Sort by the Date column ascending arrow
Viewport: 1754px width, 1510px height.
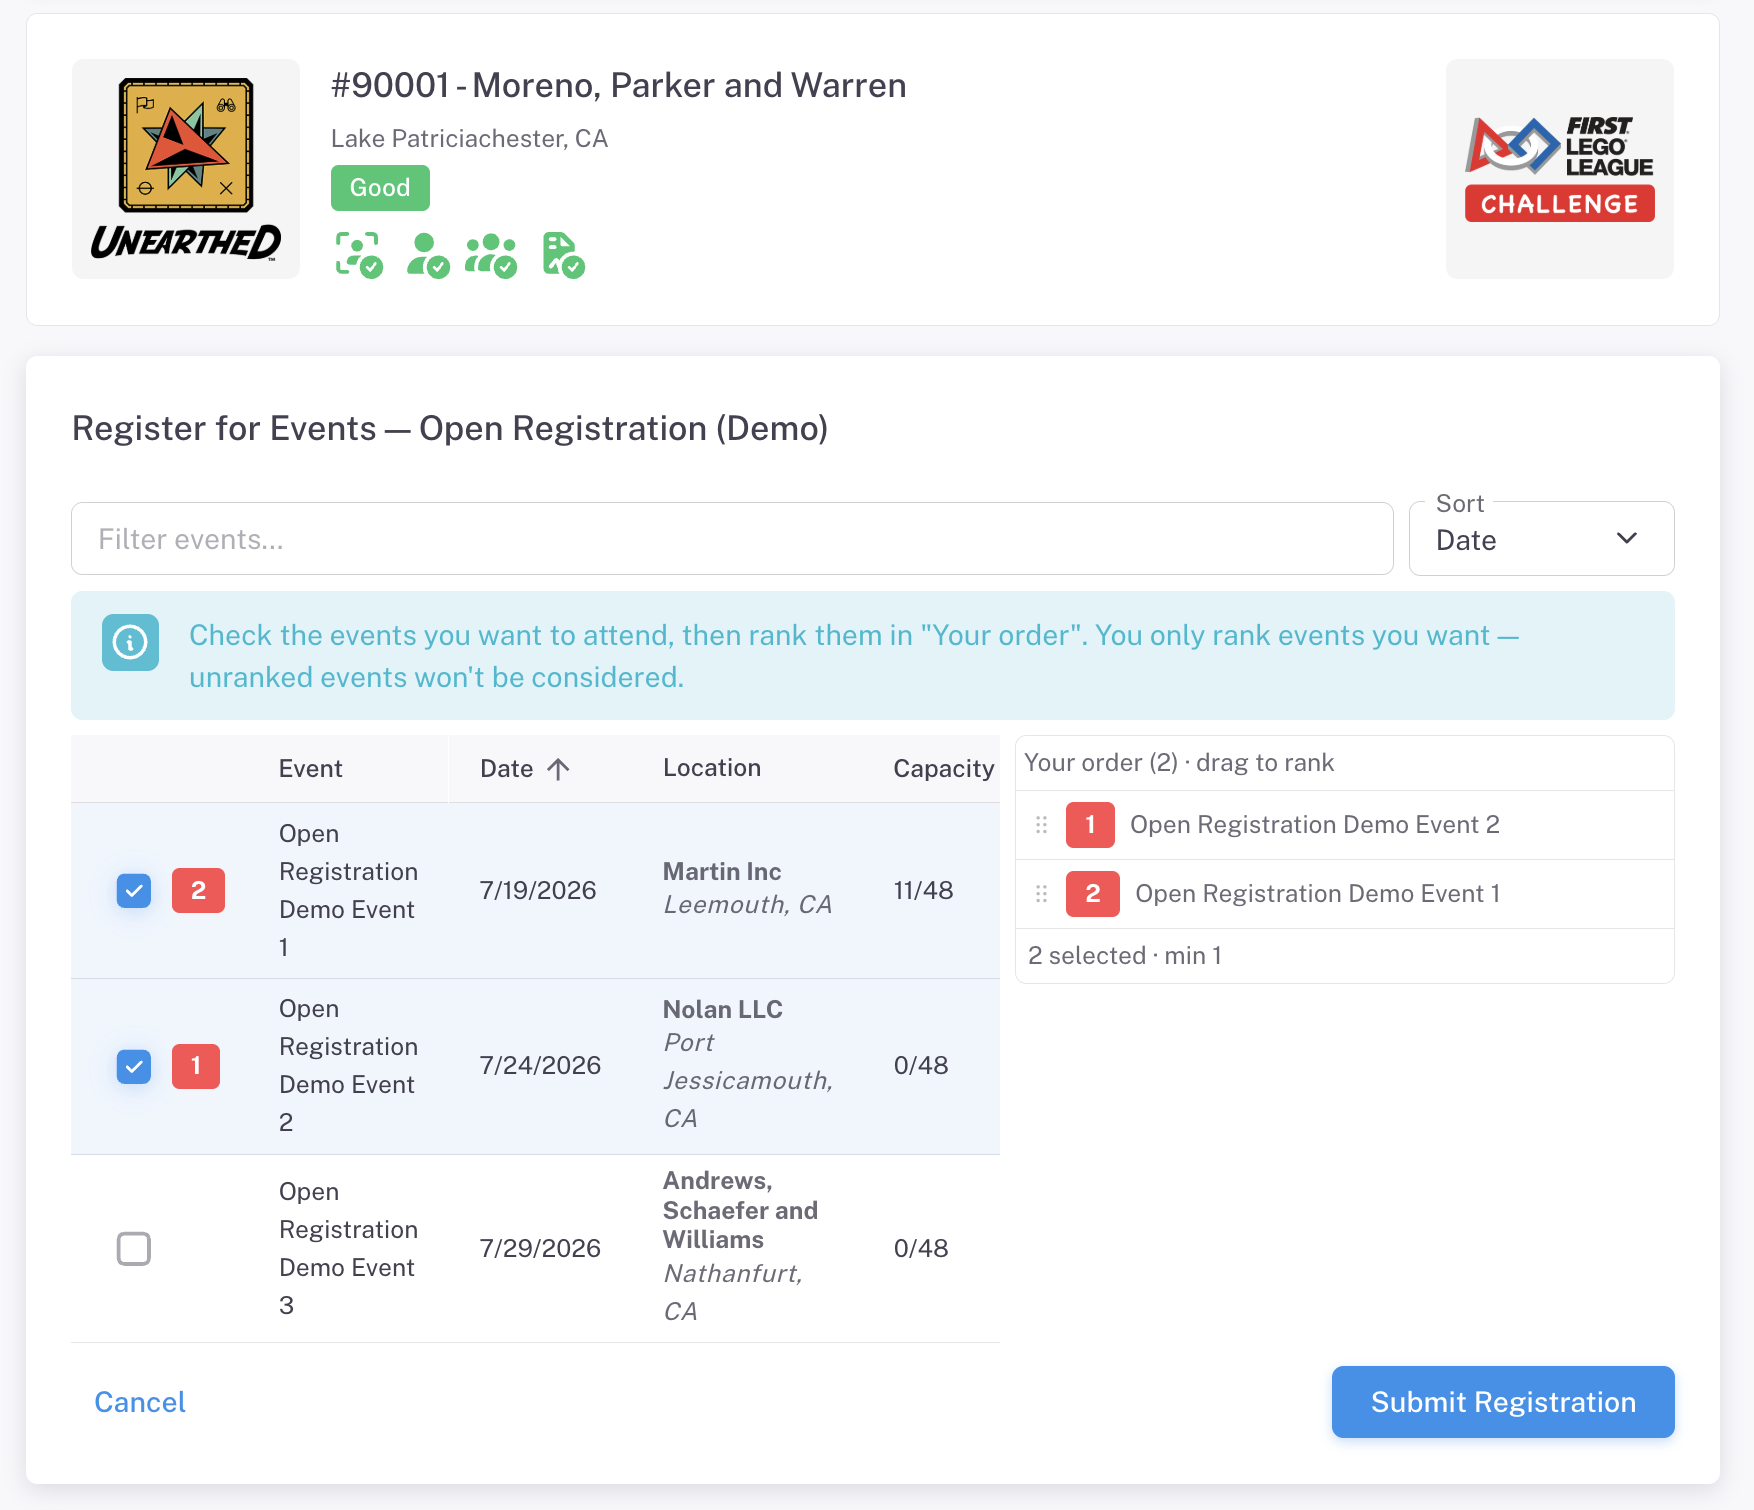(558, 768)
